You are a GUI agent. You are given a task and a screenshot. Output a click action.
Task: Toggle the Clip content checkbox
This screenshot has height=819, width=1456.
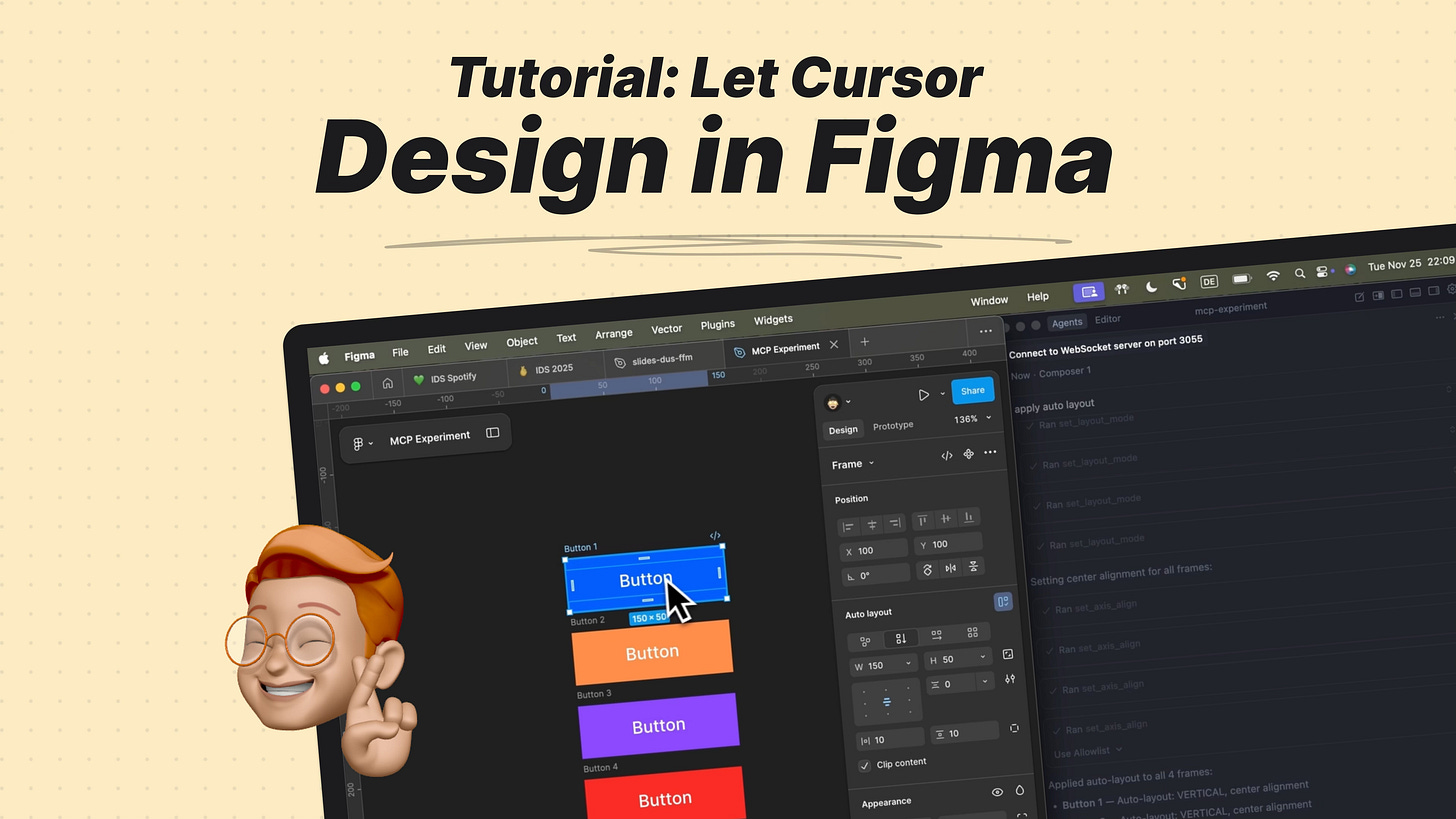coord(865,766)
